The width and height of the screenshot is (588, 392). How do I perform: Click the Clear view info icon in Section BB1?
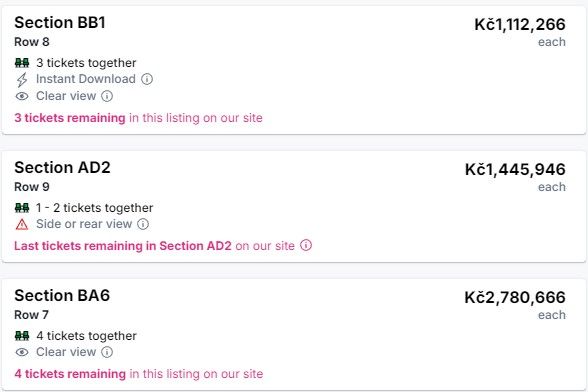point(107,96)
